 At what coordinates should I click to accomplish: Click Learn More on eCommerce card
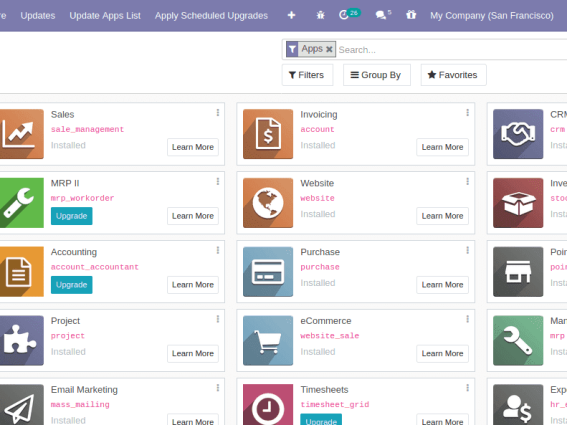(x=442, y=354)
